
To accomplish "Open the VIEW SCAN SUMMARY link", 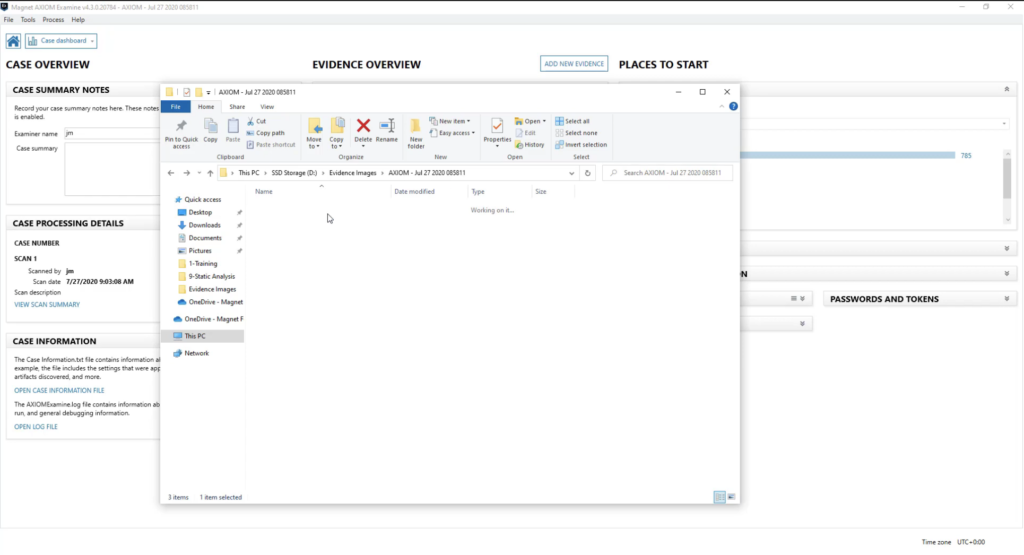I will 47,304.
